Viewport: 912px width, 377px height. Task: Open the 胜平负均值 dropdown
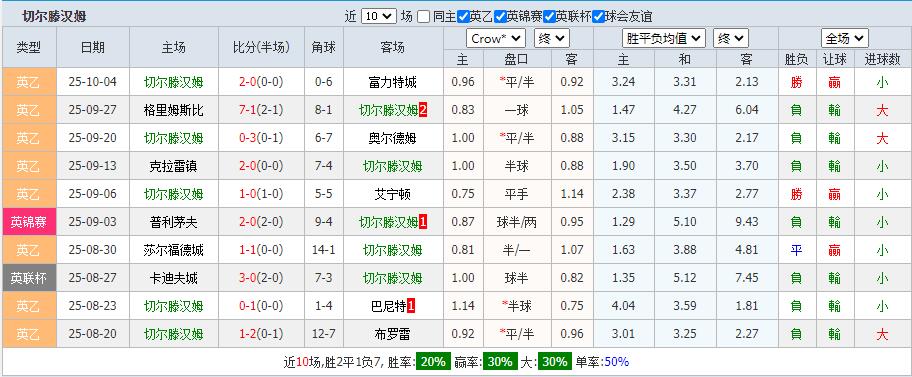pyautogui.click(x=664, y=39)
